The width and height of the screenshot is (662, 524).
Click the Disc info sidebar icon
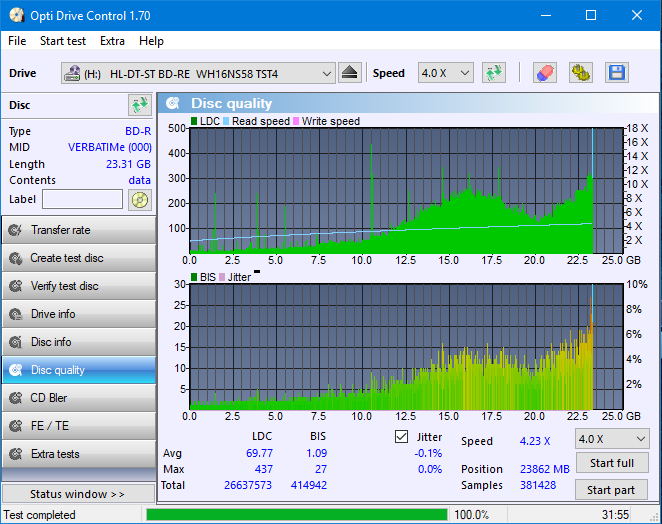click(x=16, y=342)
